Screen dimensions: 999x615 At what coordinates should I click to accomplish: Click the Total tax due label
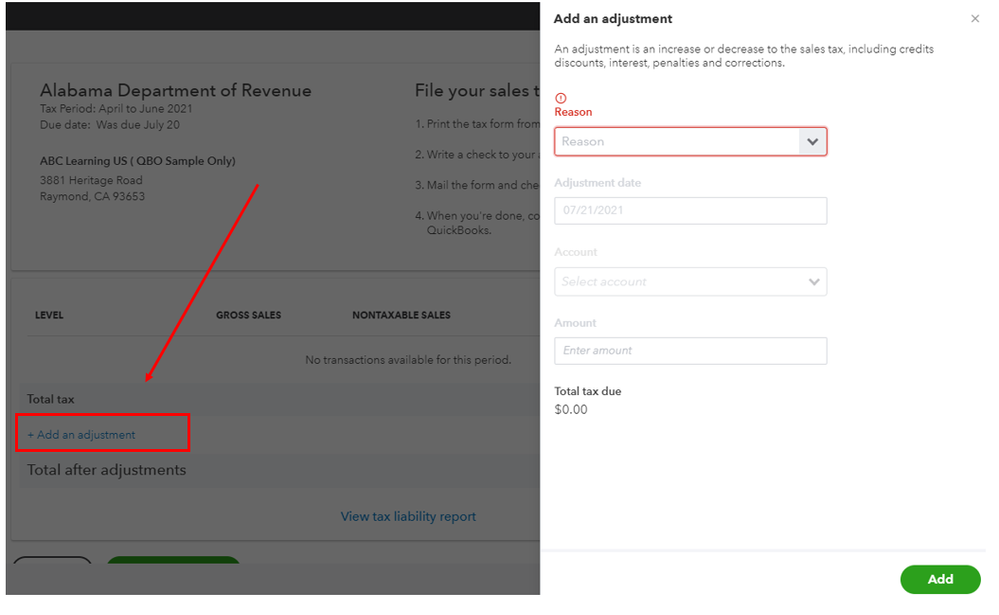click(x=587, y=391)
